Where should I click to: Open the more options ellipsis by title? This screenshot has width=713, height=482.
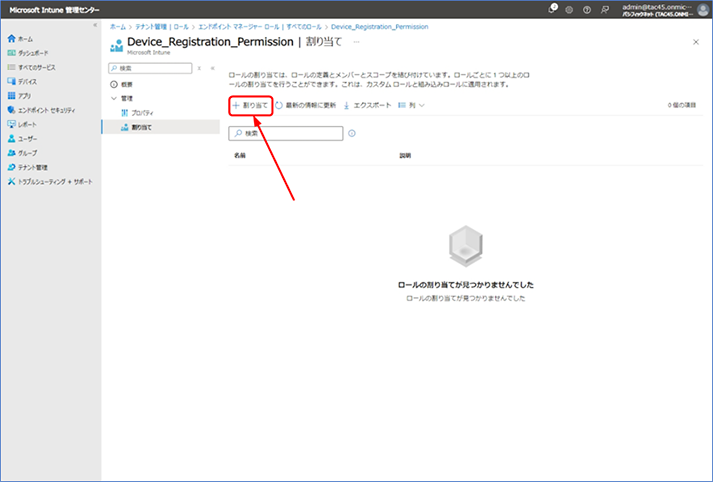[356, 42]
